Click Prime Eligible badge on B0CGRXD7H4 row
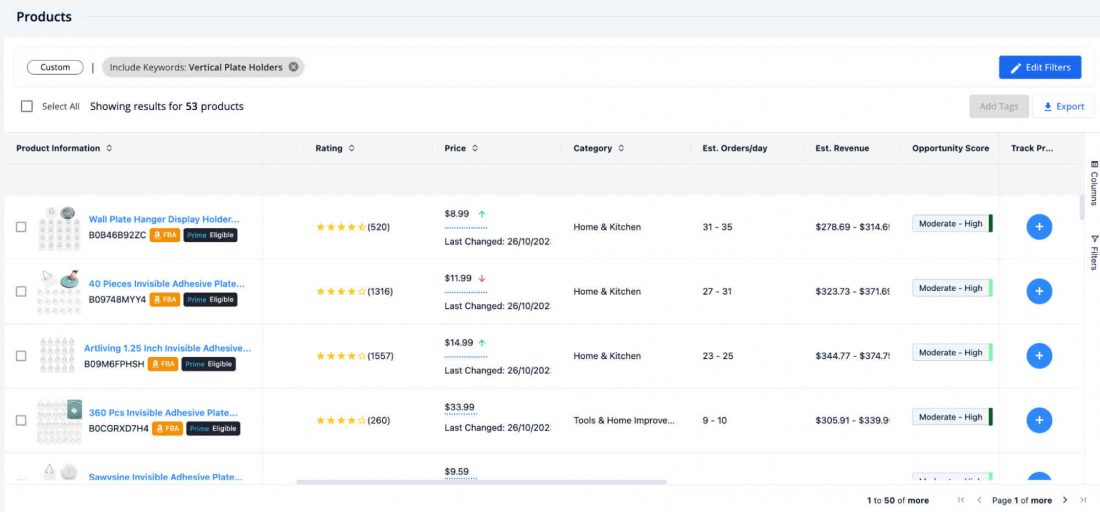1100x512 pixels. [213, 429]
